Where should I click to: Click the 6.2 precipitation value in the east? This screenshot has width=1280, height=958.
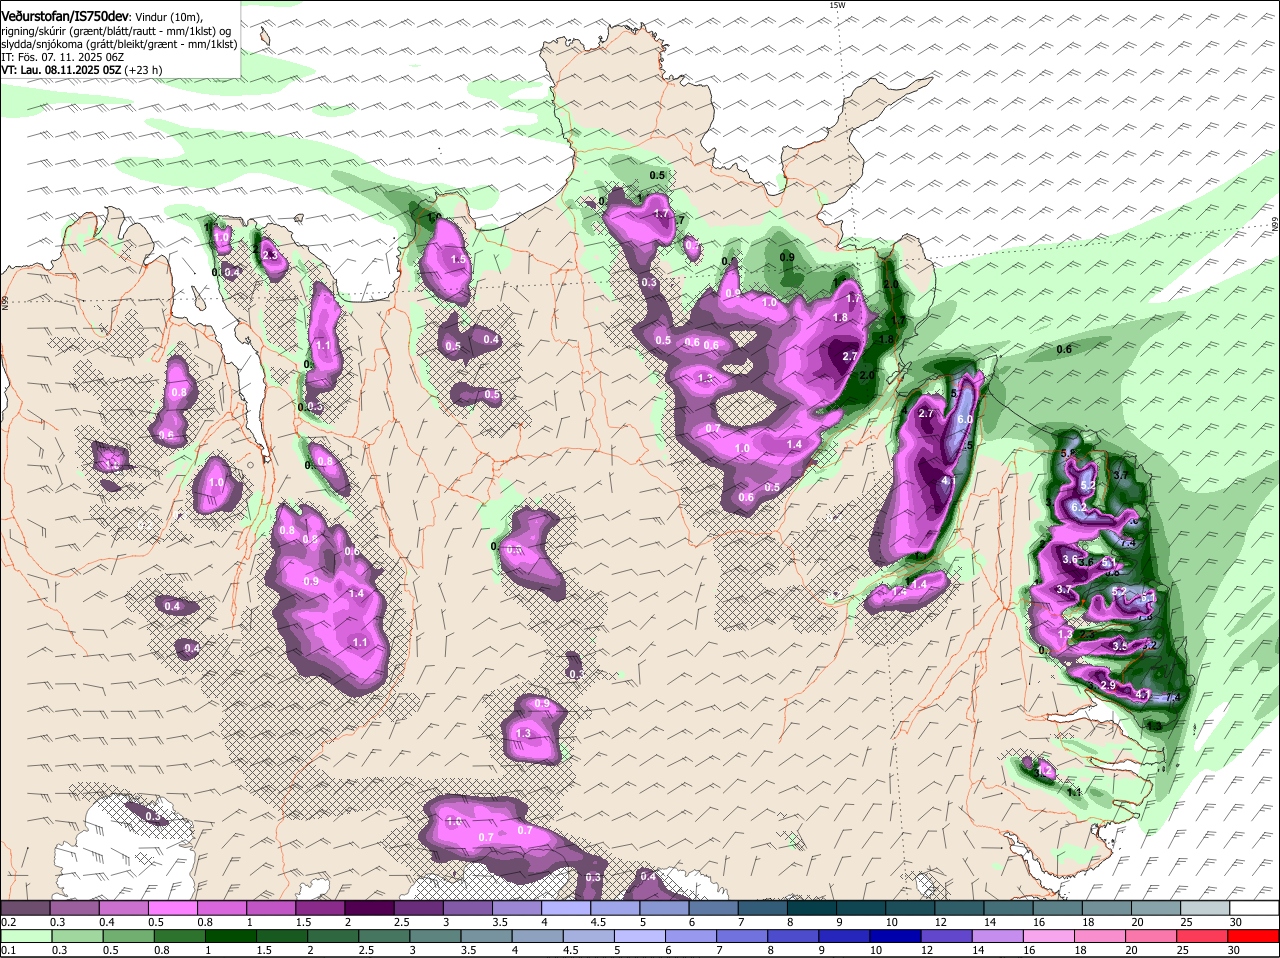click(x=1078, y=508)
